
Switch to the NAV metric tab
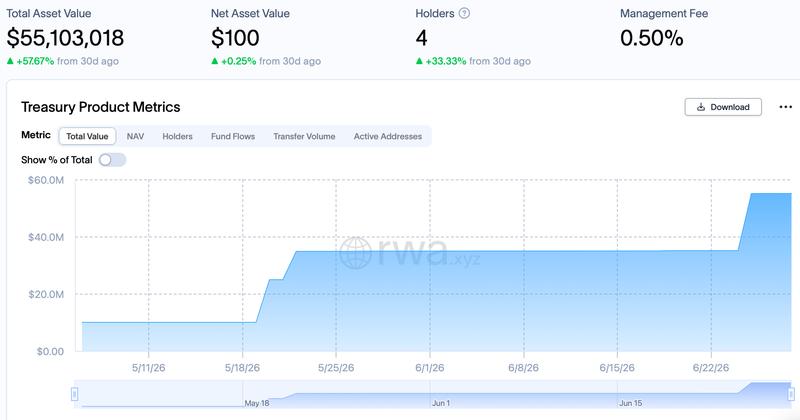[135, 136]
